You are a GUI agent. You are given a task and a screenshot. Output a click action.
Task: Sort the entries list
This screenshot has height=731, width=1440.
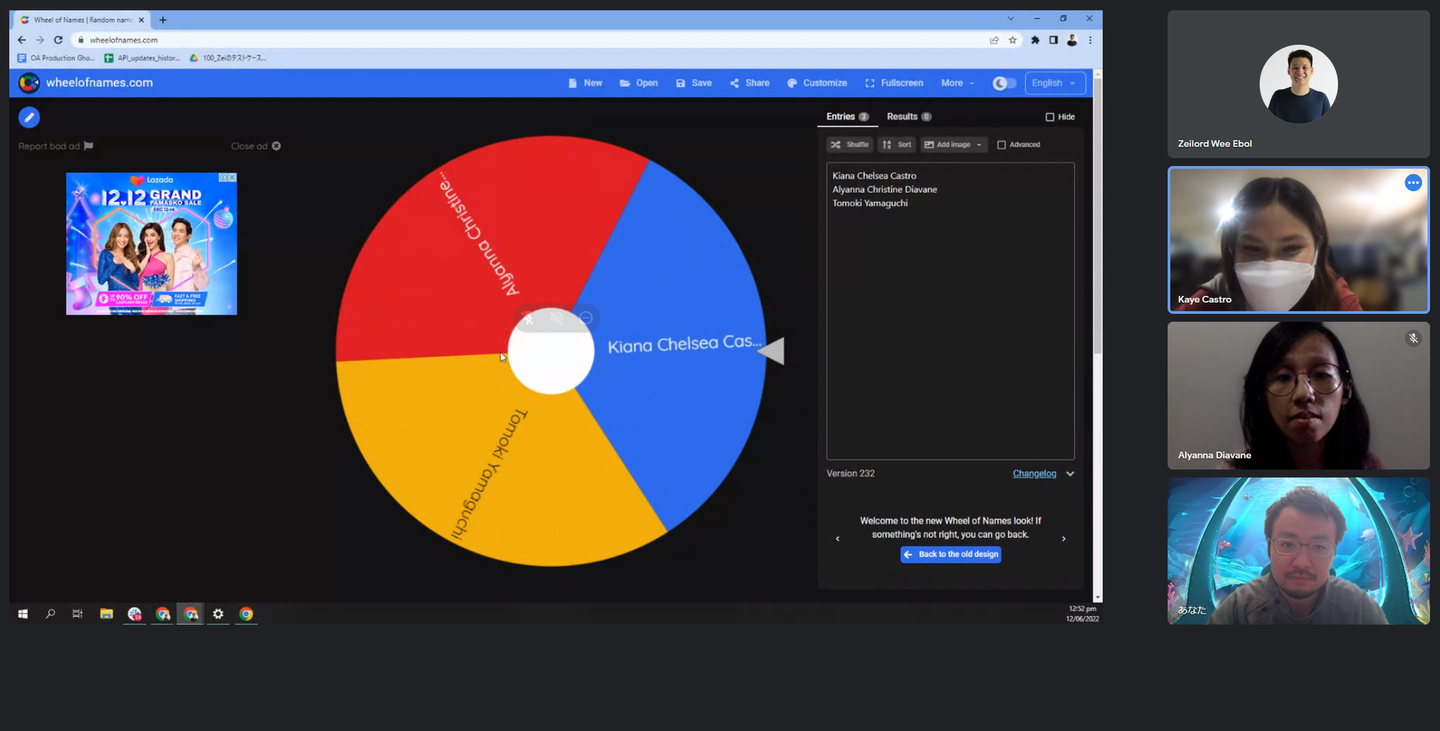pos(897,145)
